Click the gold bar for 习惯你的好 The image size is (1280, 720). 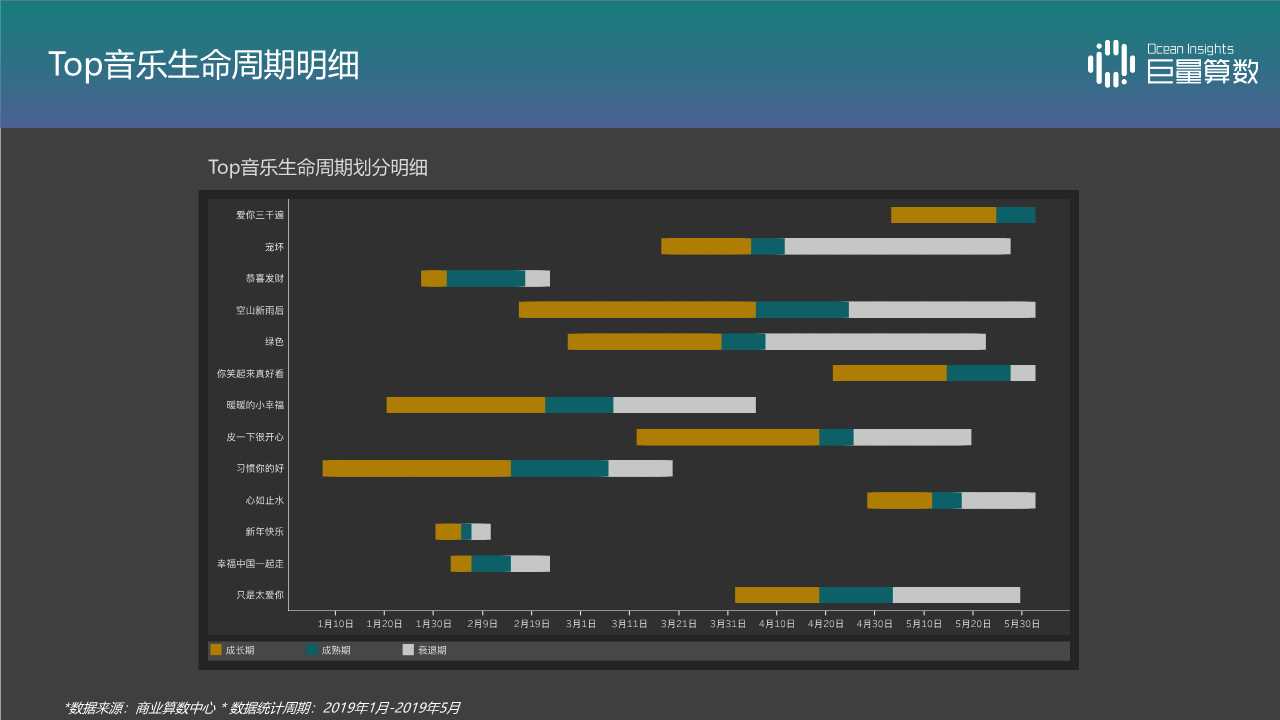(415, 468)
